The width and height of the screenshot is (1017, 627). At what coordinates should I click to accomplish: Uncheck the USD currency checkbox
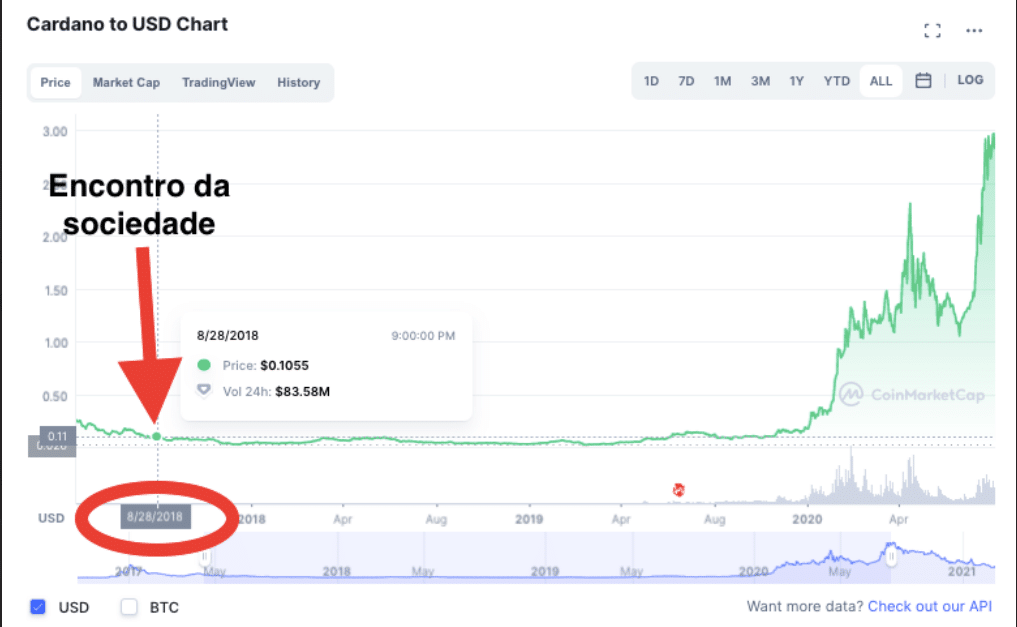click(38, 607)
